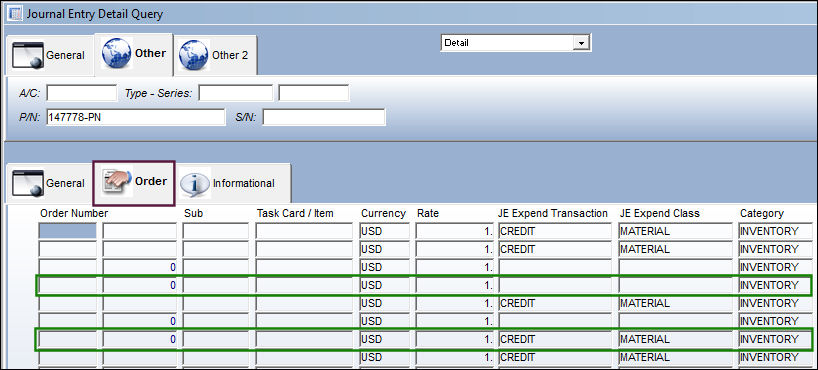
Task: Click the second row's MATERIAL class cell
Action: coord(676,249)
